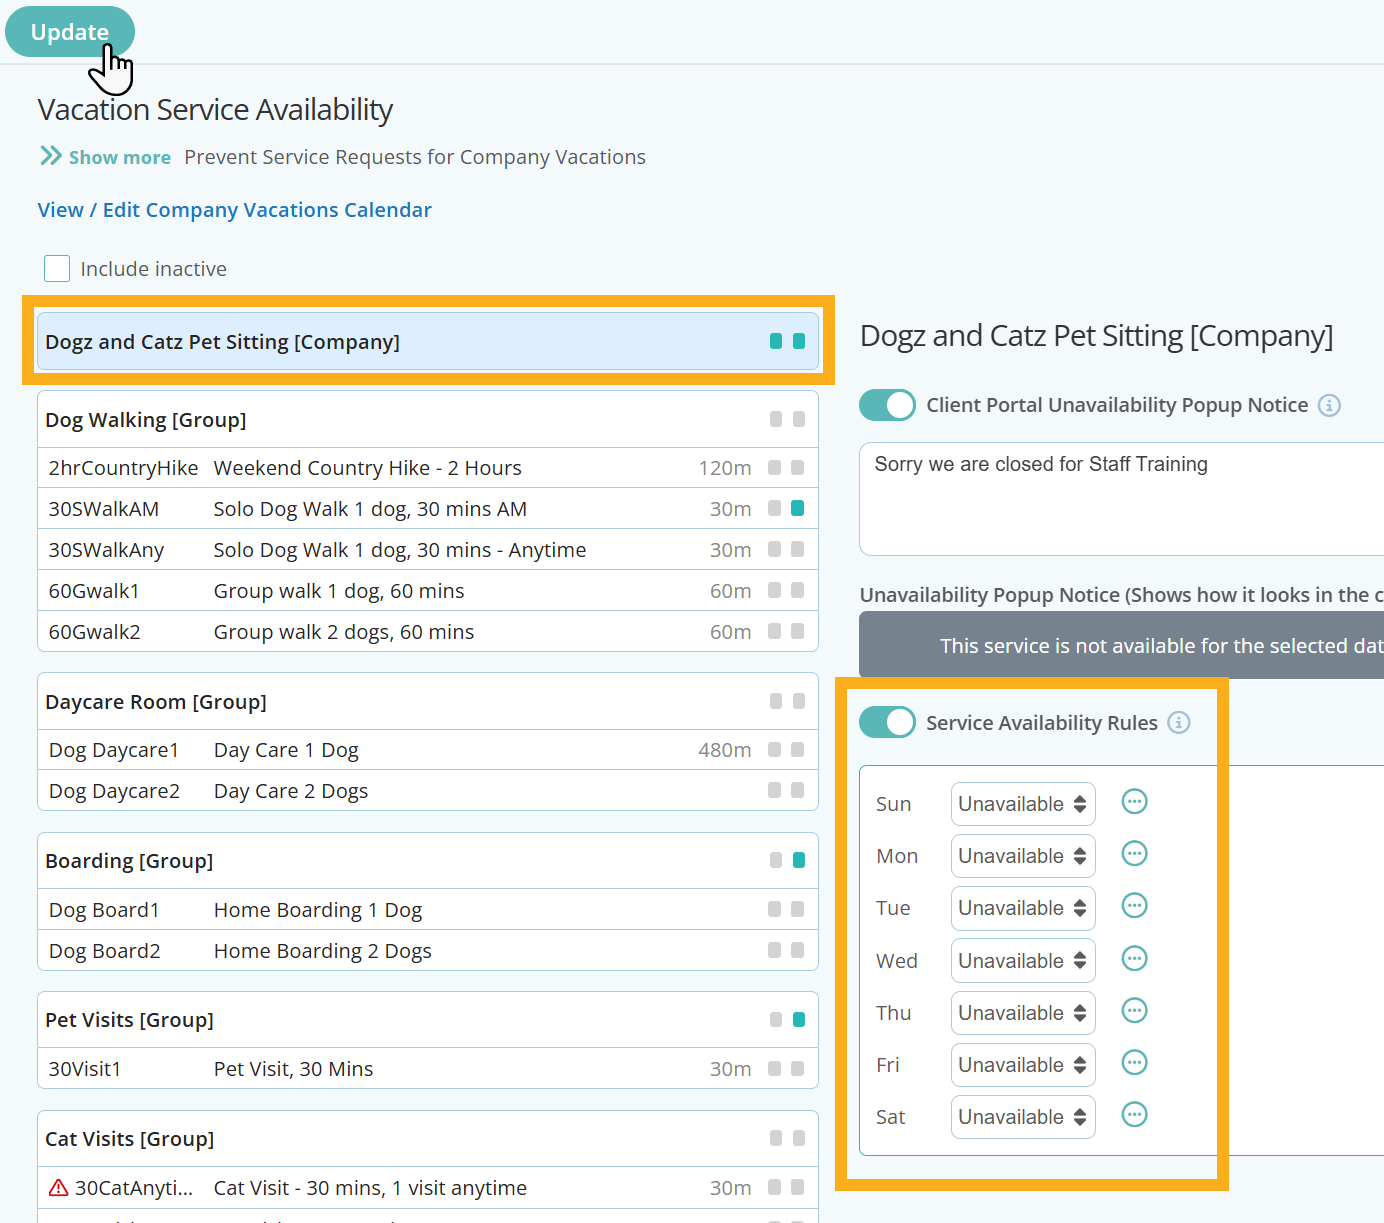
Task: Open the Friday Unavailable dropdown
Action: pyautogui.click(x=1022, y=1064)
